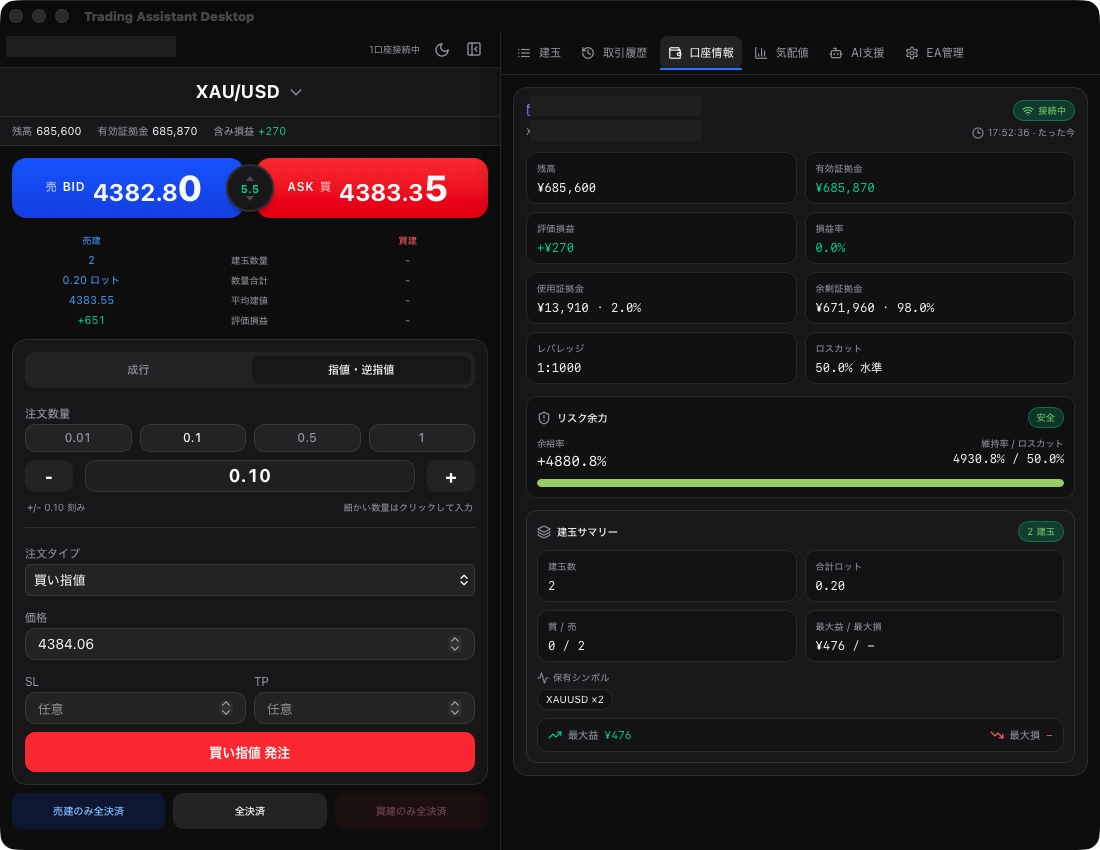Click the 気配値 chart icon
The image size is (1100, 850).
tap(761, 53)
